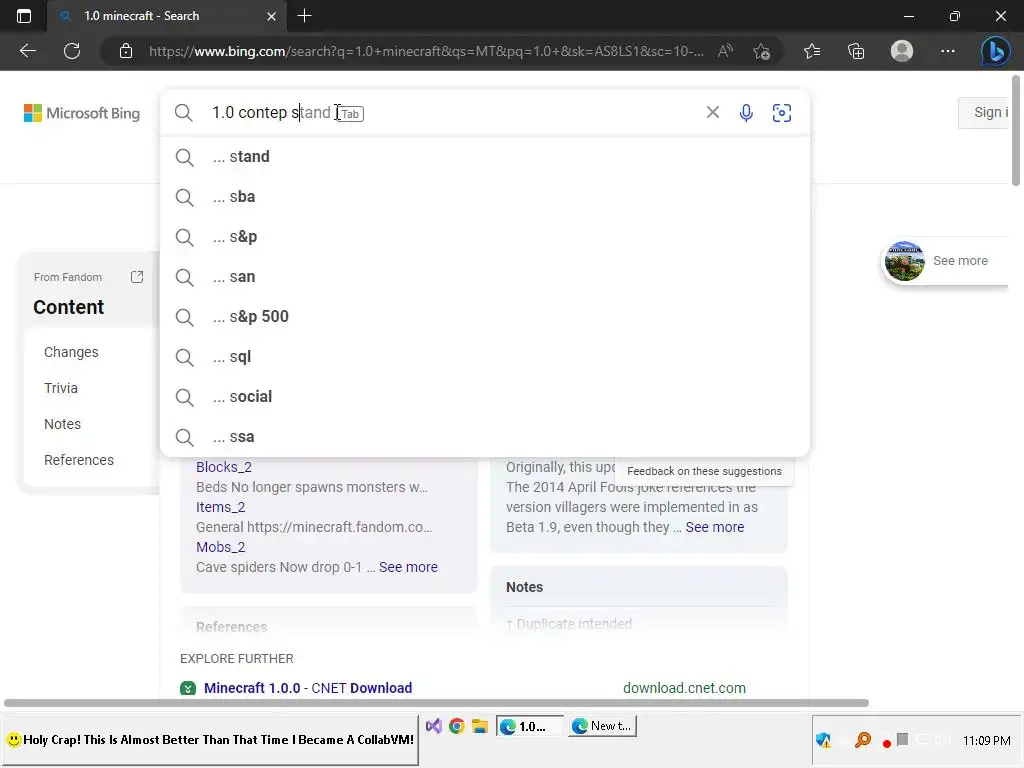The image size is (1024, 768).
Task: Open the Items_2 link
Action: point(220,507)
